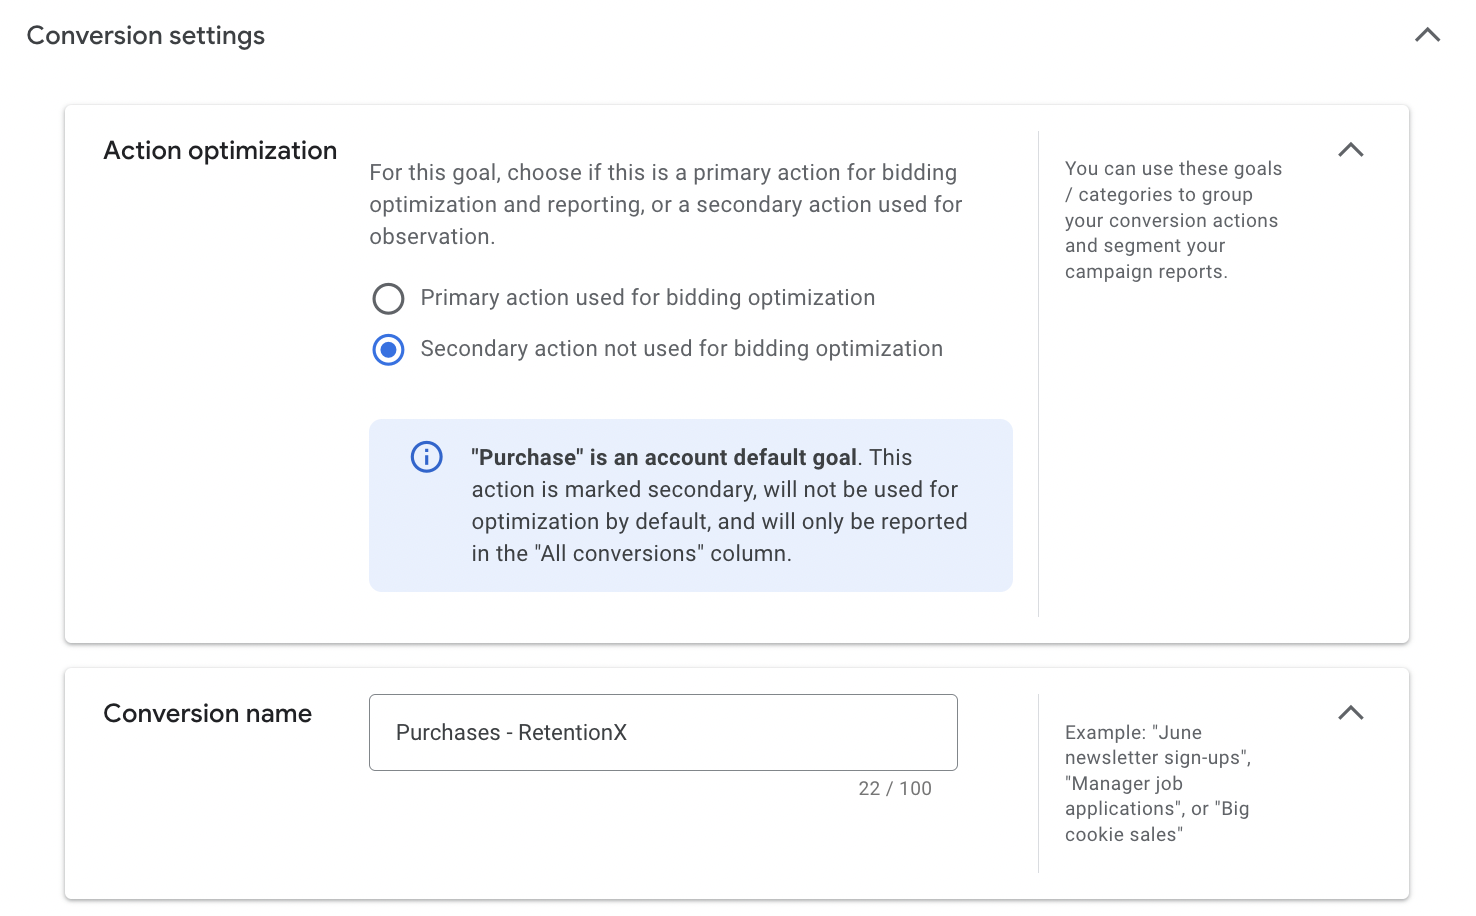The image size is (1476, 916).
Task: Click the Conversion settings header
Action: 145,35
